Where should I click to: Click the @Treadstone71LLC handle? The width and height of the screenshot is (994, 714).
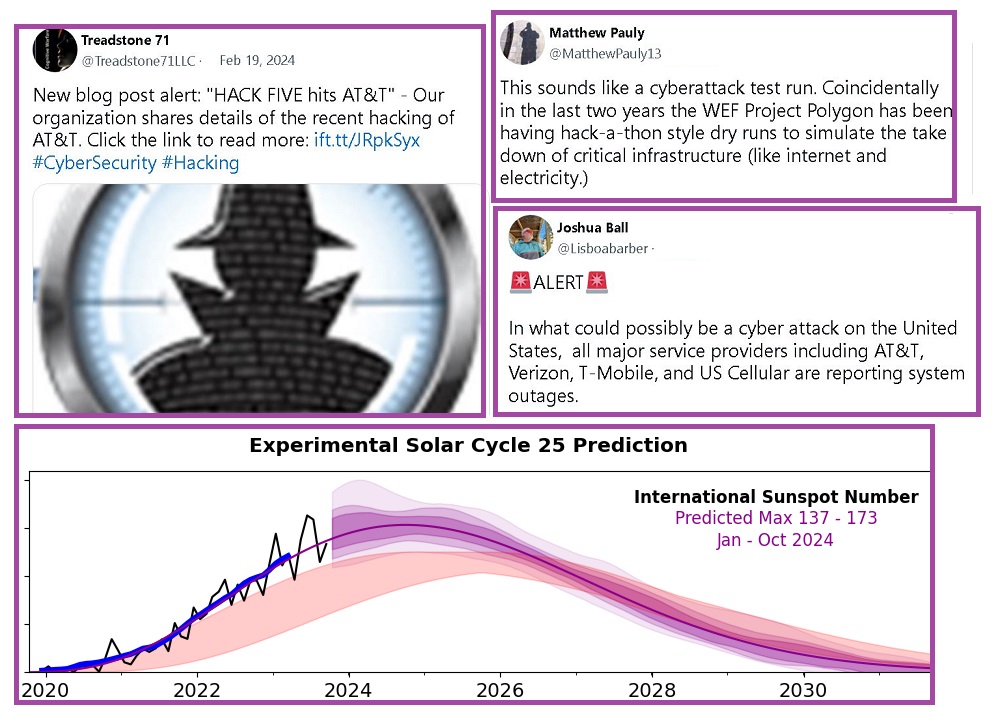(x=137, y=61)
